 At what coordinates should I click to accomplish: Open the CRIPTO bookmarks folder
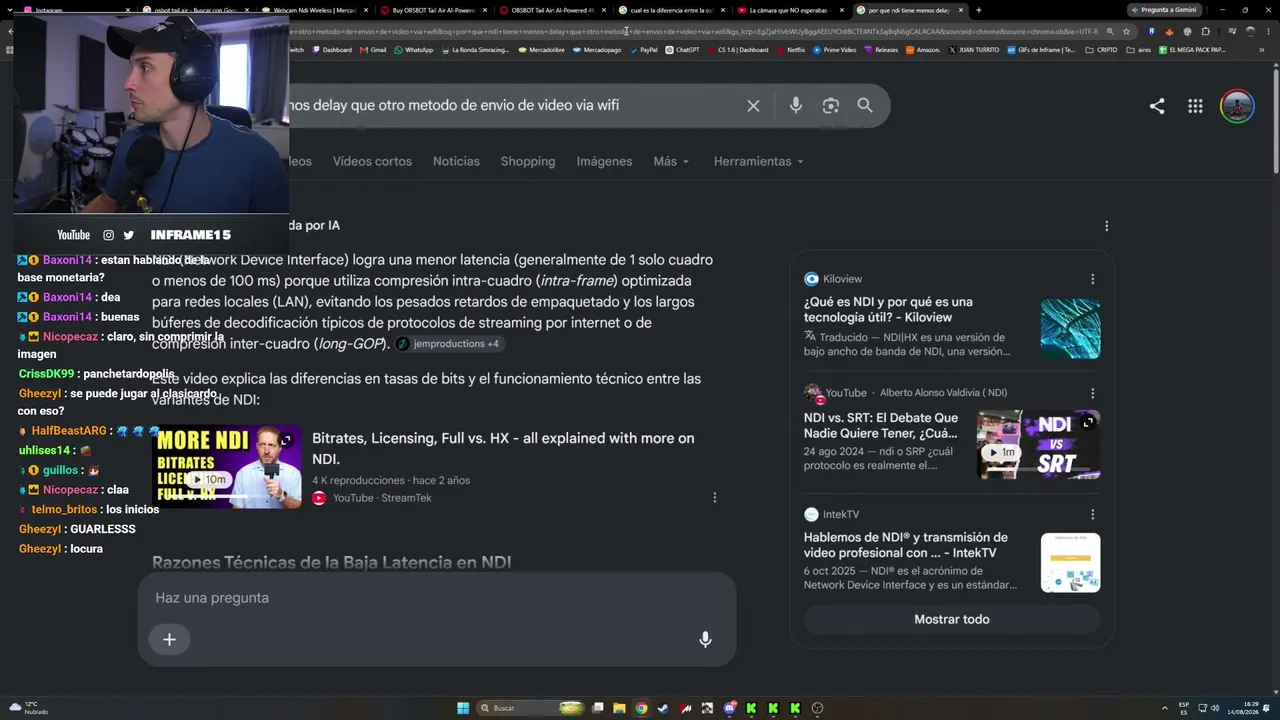coord(1101,50)
